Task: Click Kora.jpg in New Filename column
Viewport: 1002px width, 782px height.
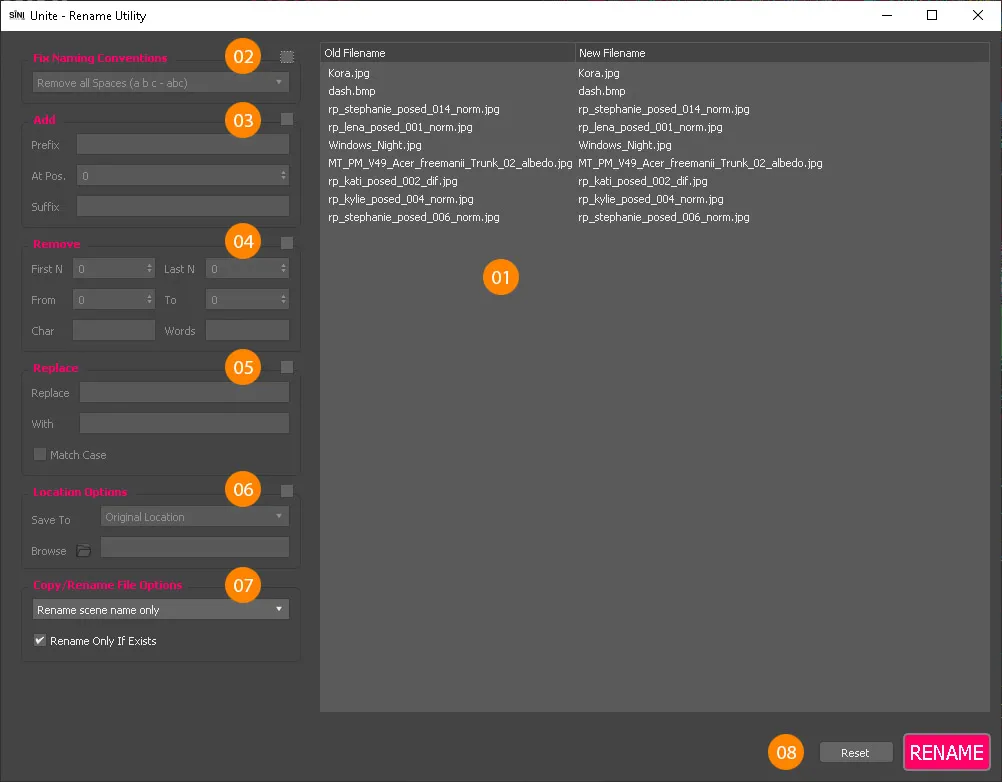Action: coord(599,73)
